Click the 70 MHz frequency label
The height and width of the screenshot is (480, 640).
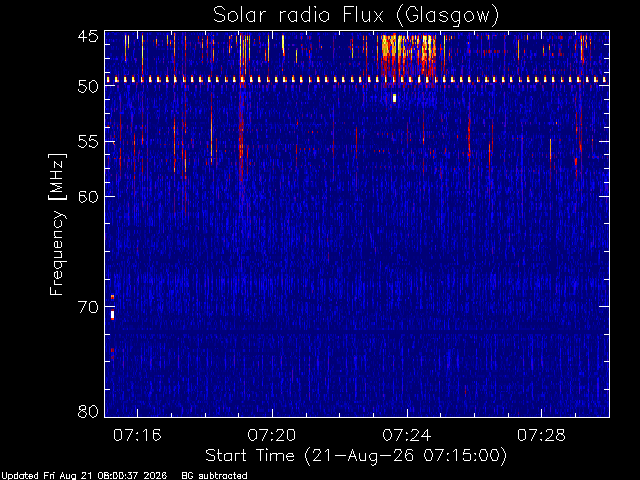88,307
